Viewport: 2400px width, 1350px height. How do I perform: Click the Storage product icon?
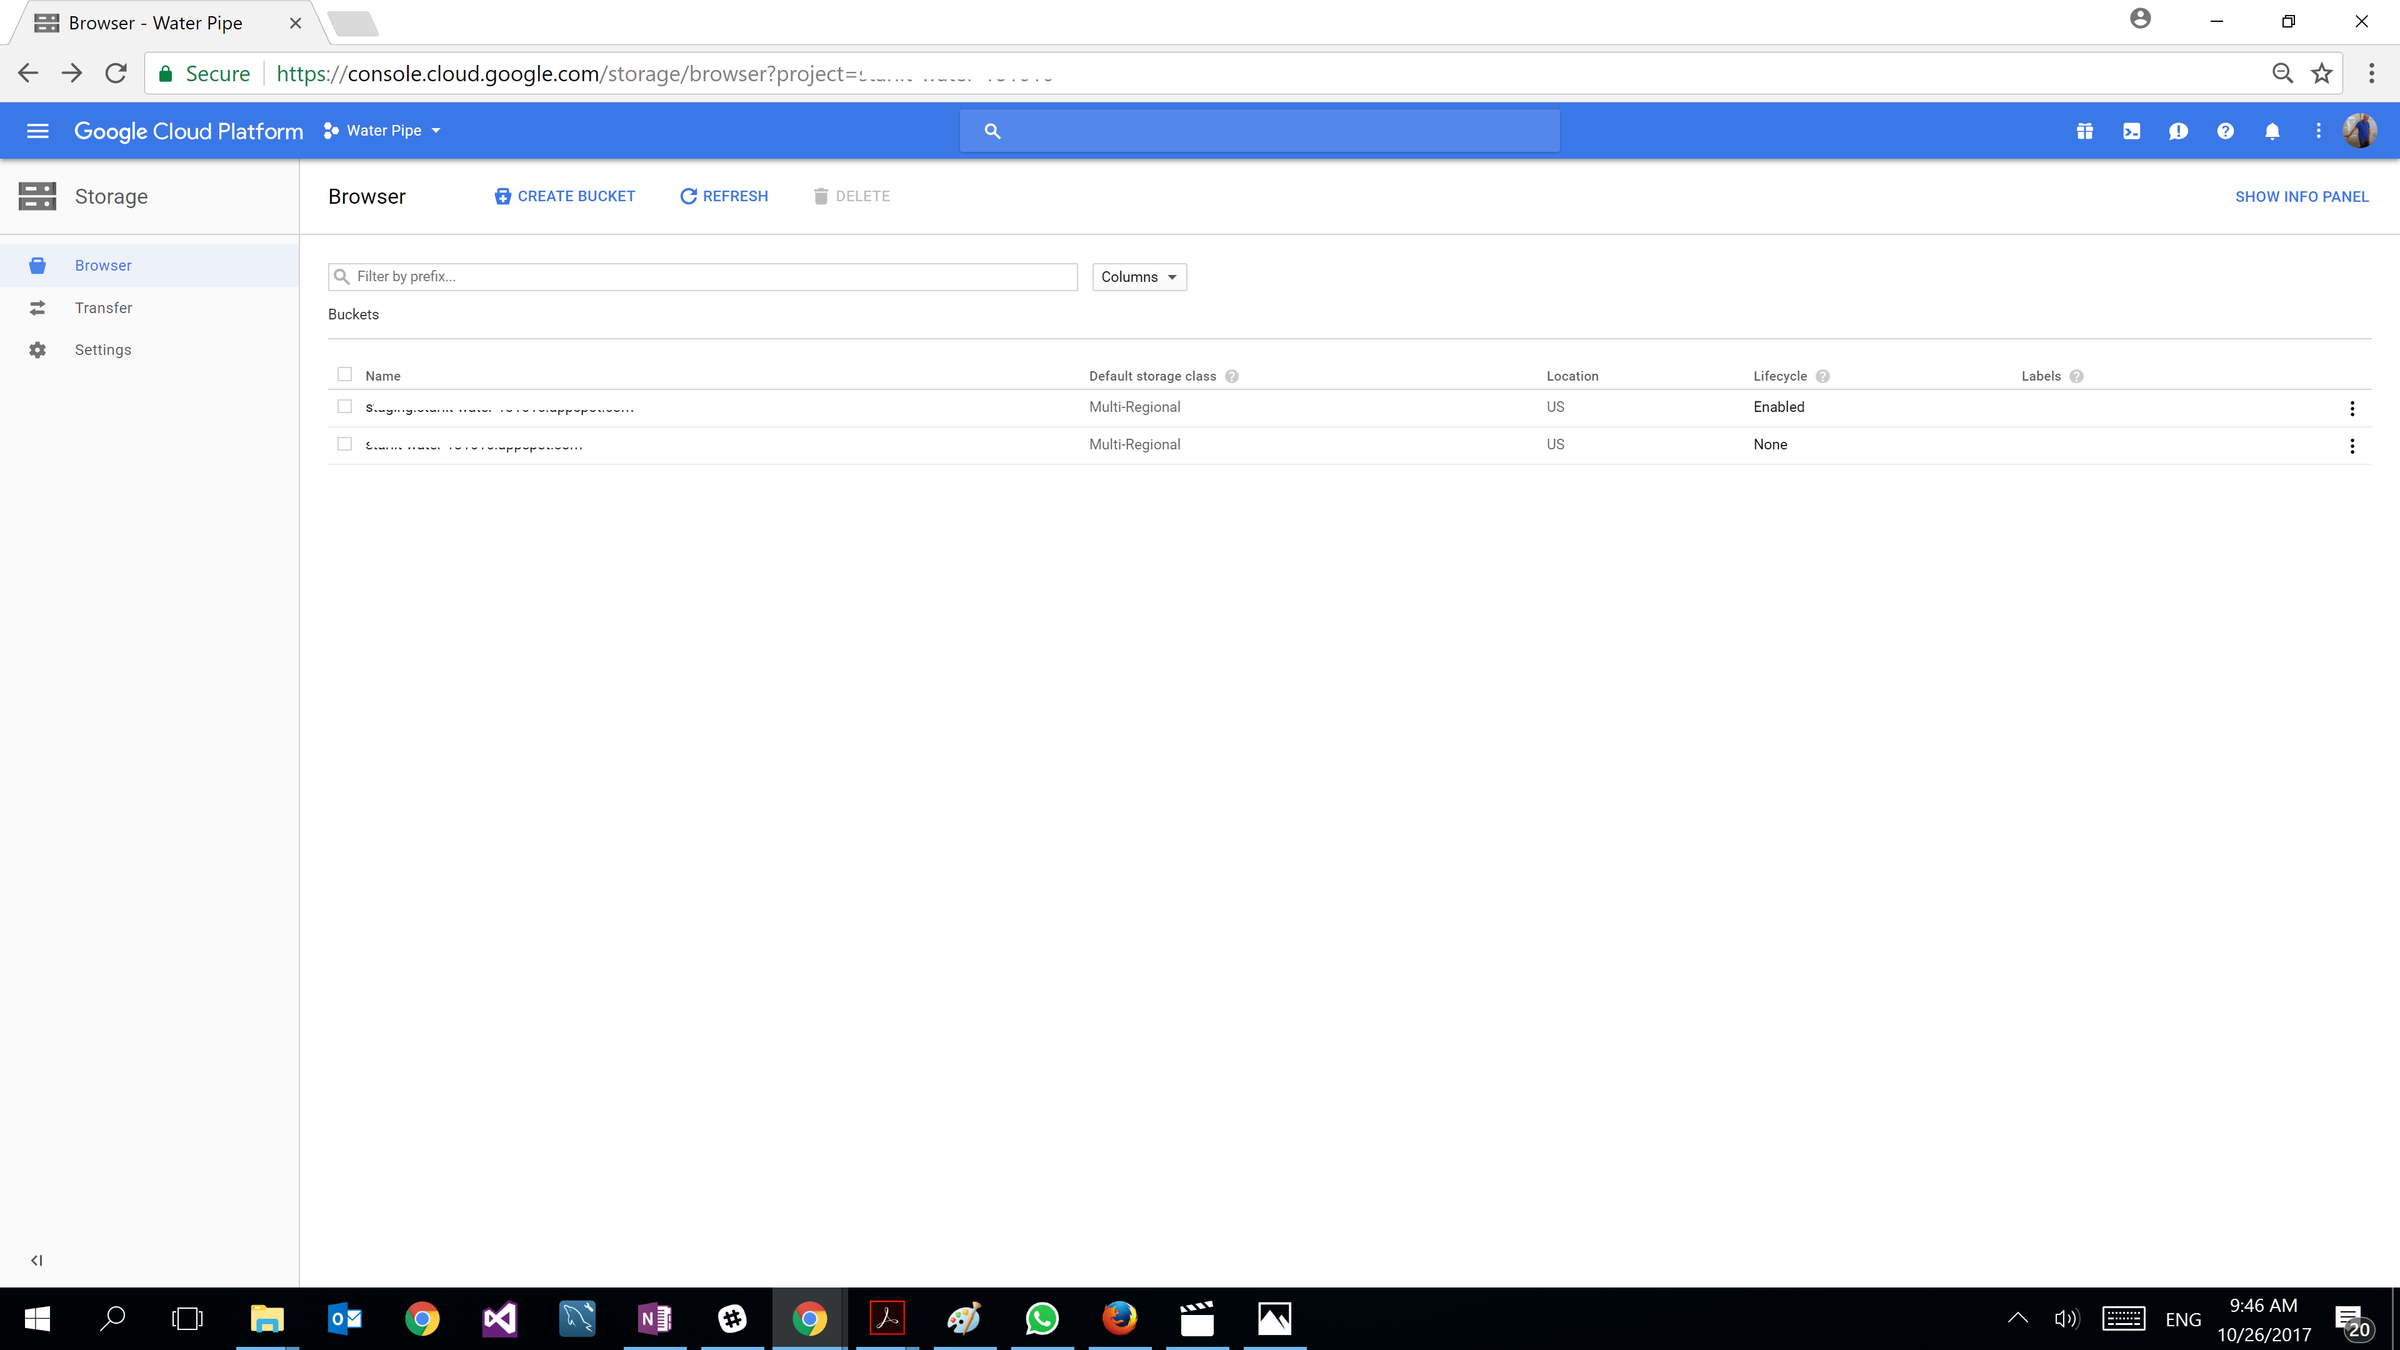click(x=37, y=196)
